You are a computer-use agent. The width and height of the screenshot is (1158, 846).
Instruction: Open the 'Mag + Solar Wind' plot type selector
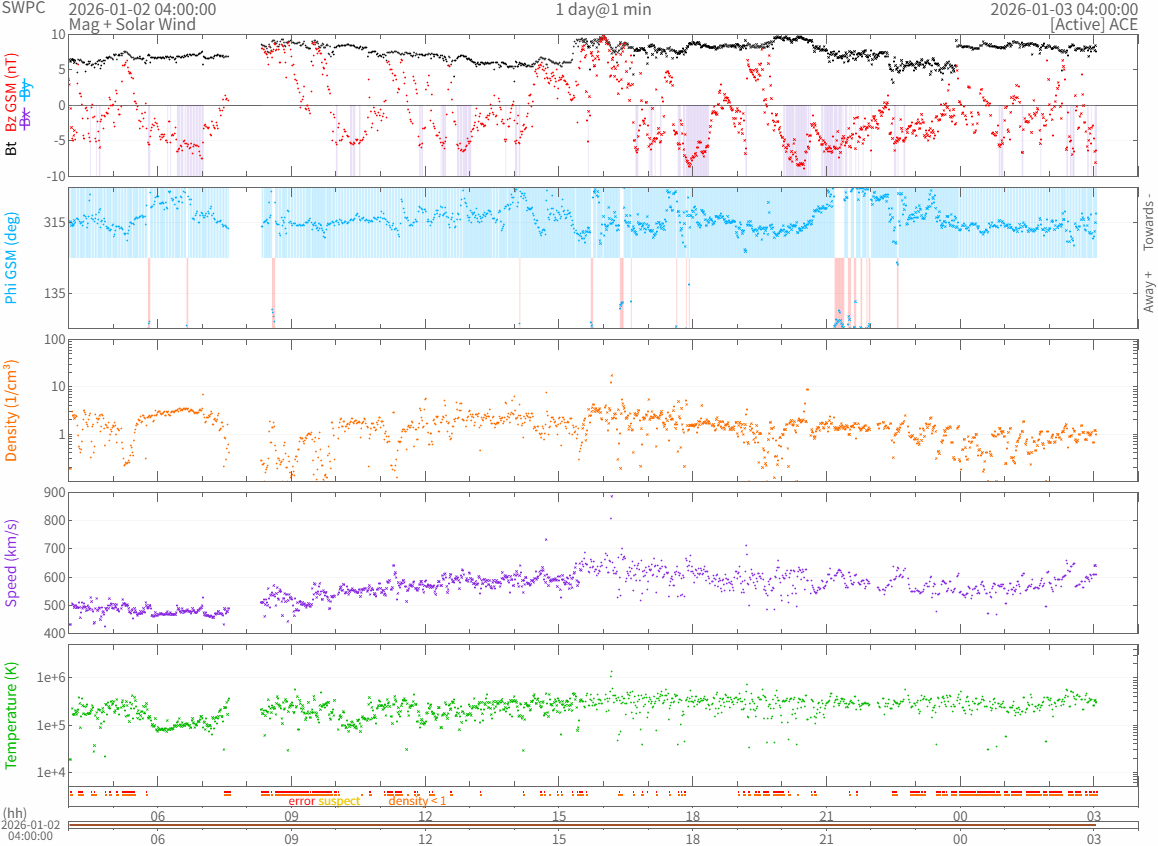point(132,24)
